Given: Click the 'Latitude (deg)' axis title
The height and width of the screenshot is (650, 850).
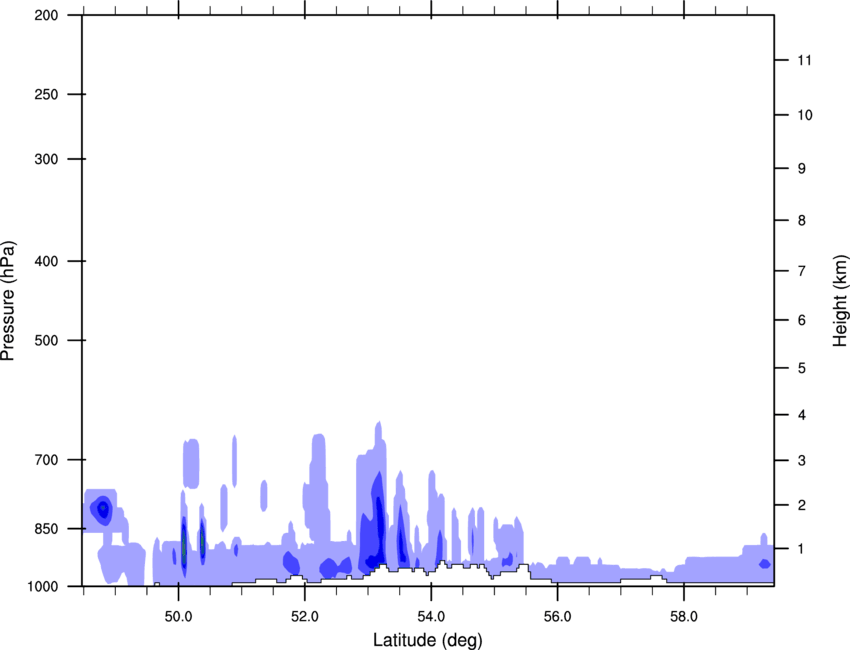Looking at the screenshot, I should (x=428, y=640).
